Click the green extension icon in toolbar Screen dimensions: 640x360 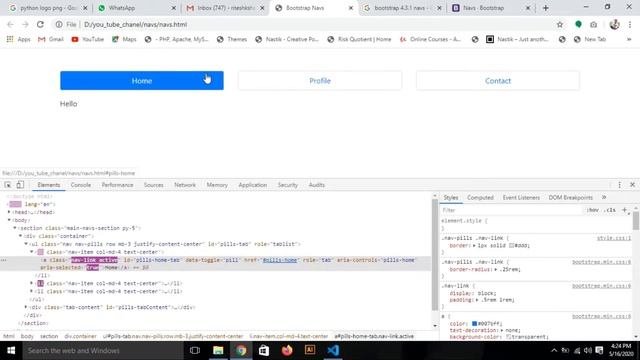578,24
